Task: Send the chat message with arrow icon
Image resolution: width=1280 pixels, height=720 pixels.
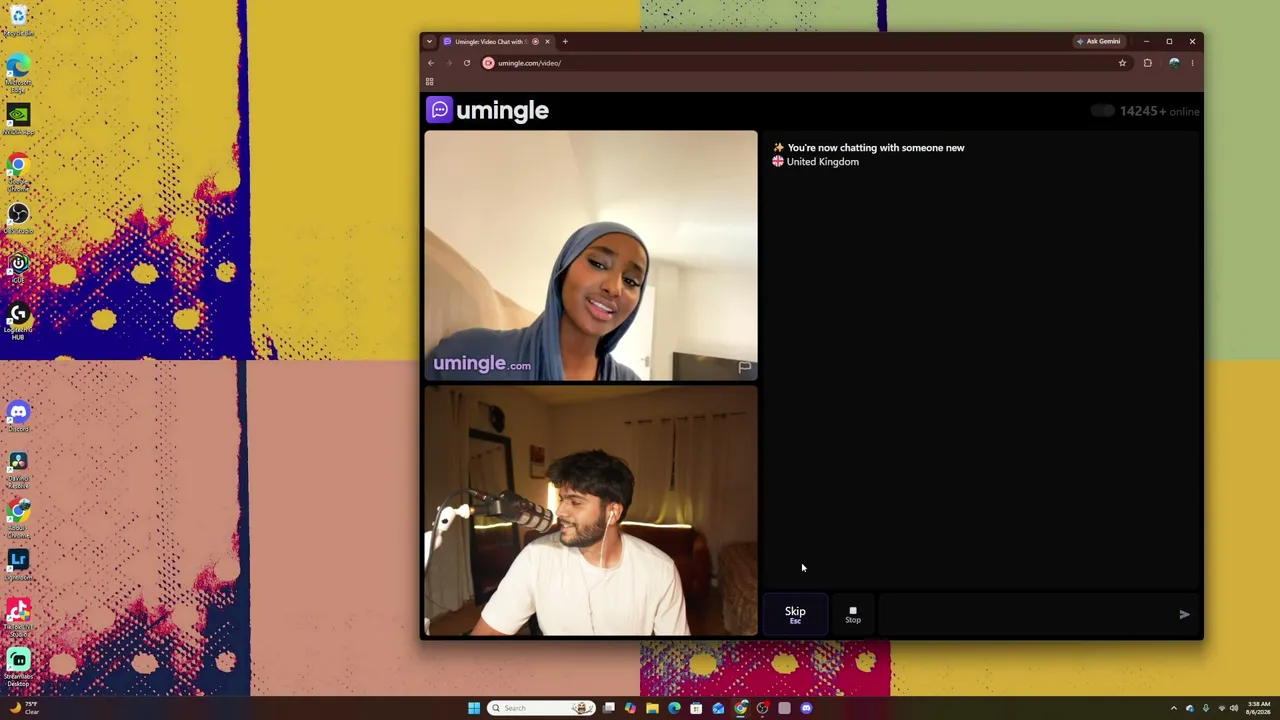Action: [1184, 614]
